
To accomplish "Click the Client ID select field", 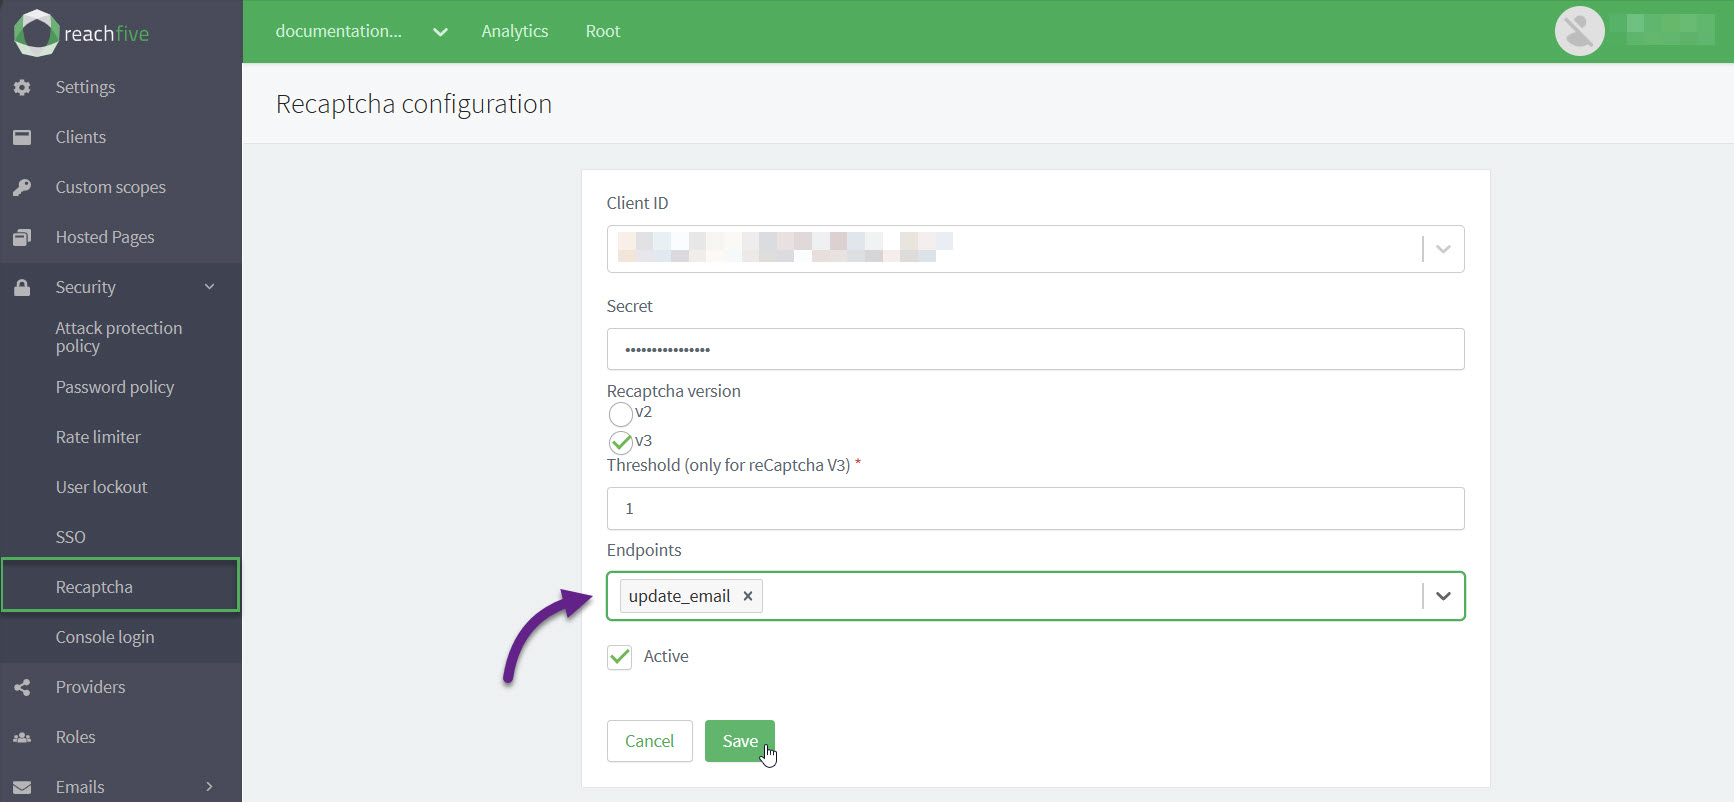I will 1036,249.
